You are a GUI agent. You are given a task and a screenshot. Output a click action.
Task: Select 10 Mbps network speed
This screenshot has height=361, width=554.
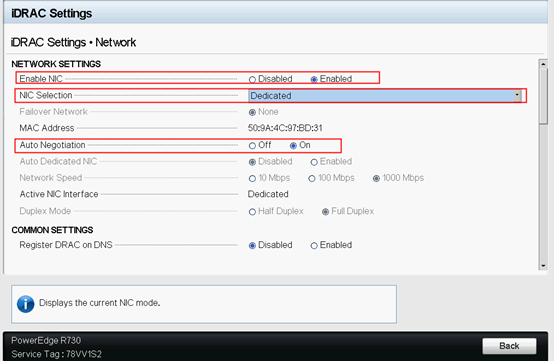252,179
